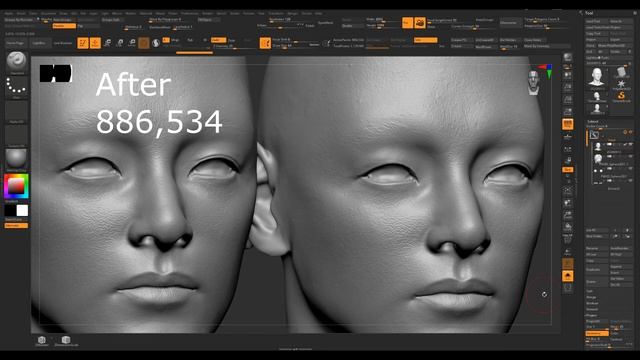Collapse the Project section in Subtool

click(591, 315)
